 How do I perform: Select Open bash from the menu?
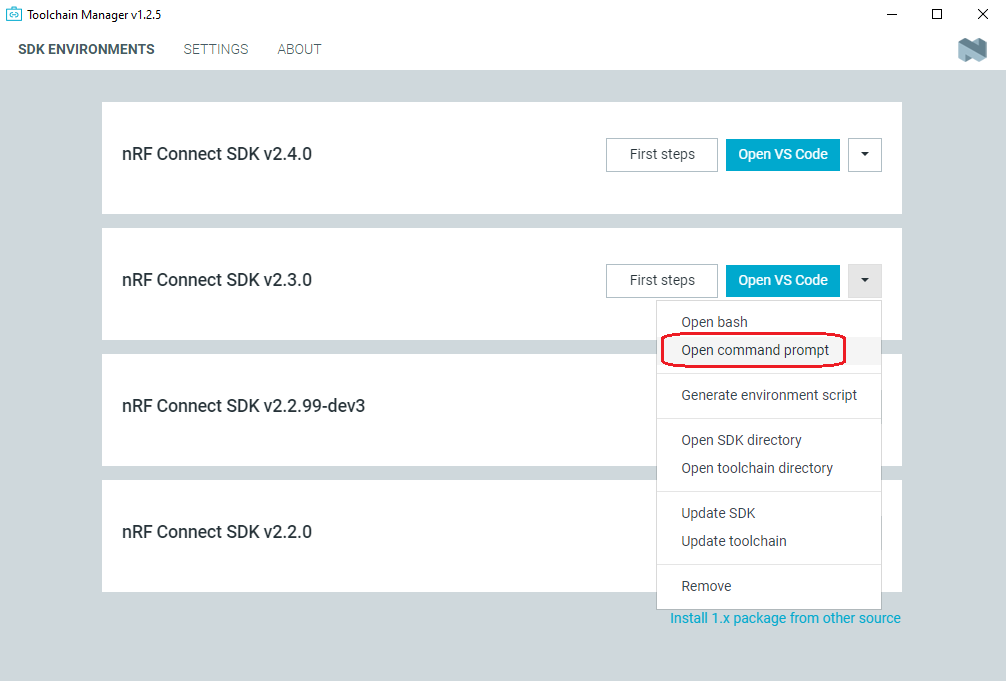point(769,322)
